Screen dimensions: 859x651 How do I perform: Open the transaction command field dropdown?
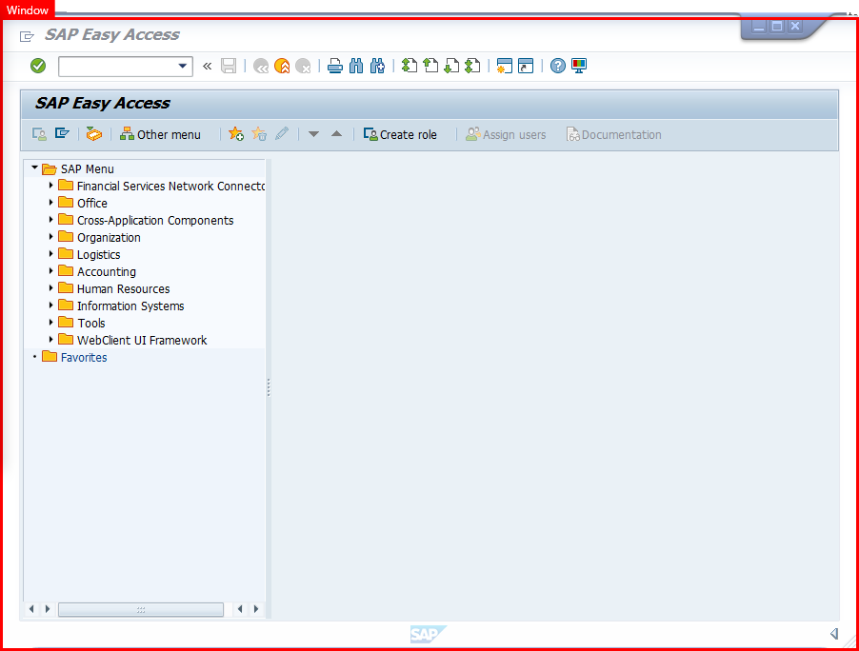182,66
